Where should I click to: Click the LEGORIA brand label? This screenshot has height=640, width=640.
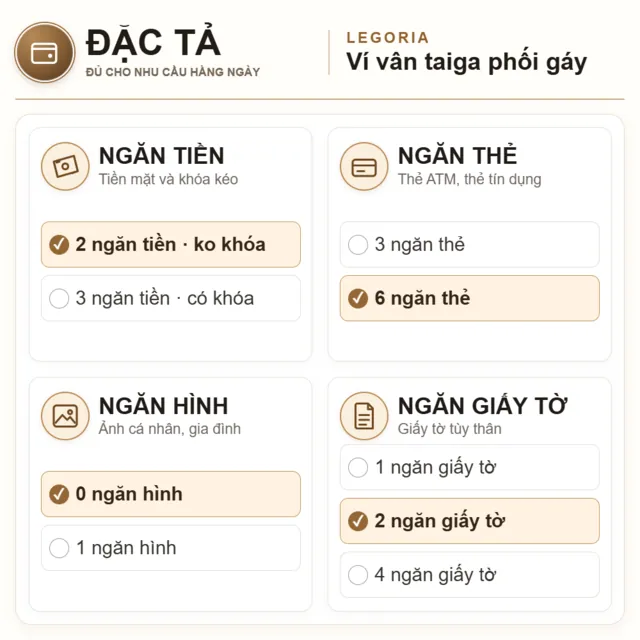point(388,38)
